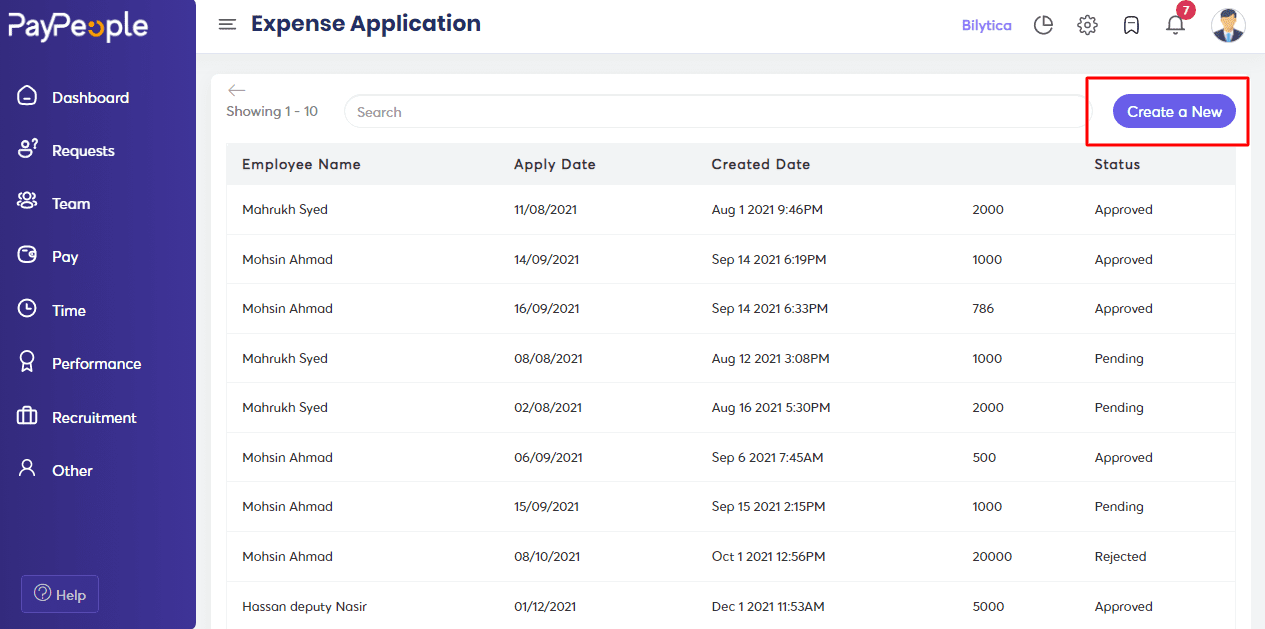
Task: Click the Performance ribbon icon
Action: pyautogui.click(x=27, y=362)
